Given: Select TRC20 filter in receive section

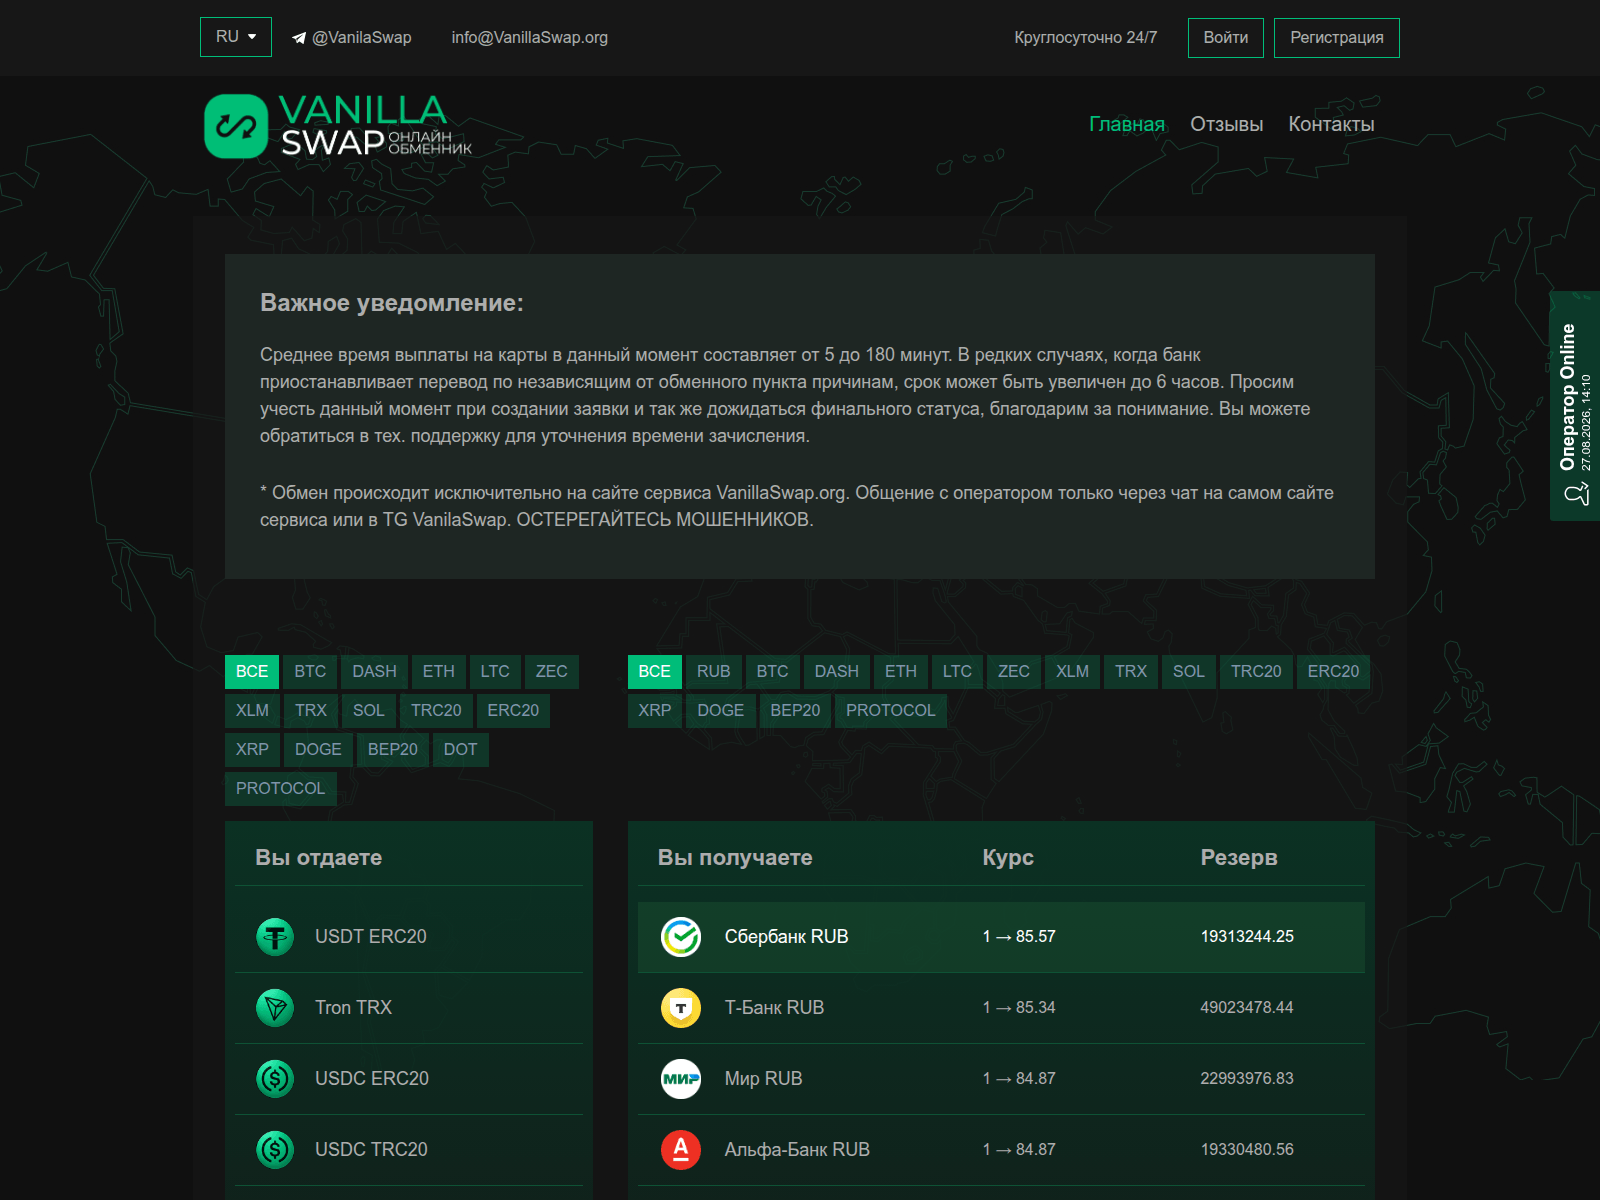Looking at the screenshot, I should [x=1256, y=672].
